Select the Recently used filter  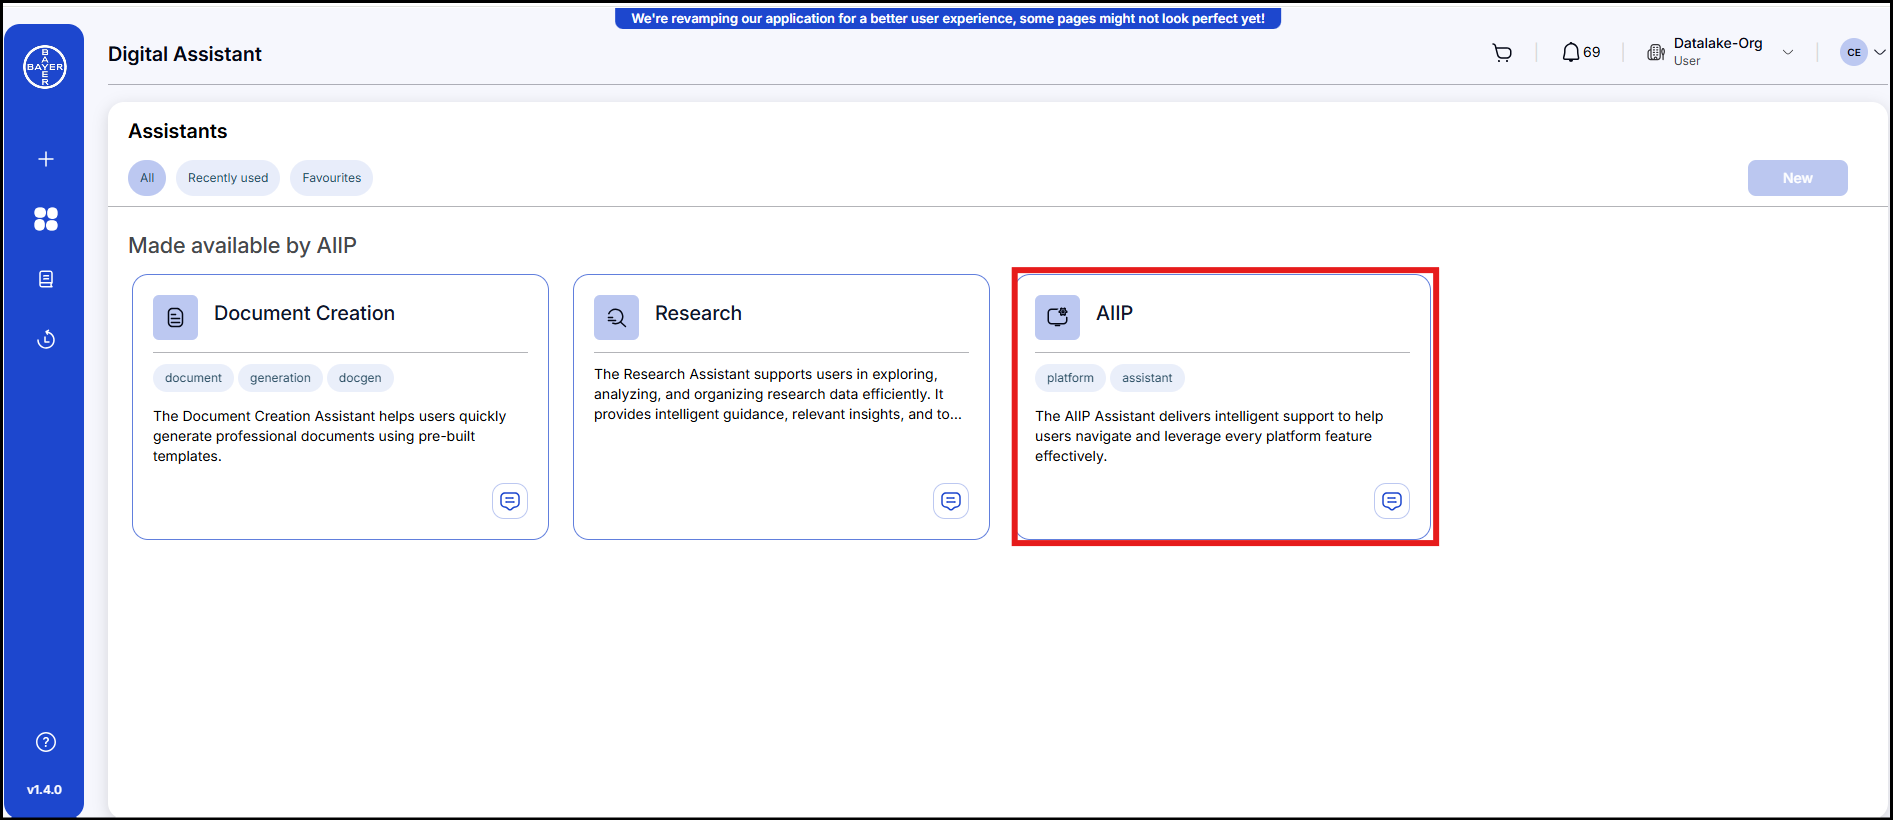228,178
